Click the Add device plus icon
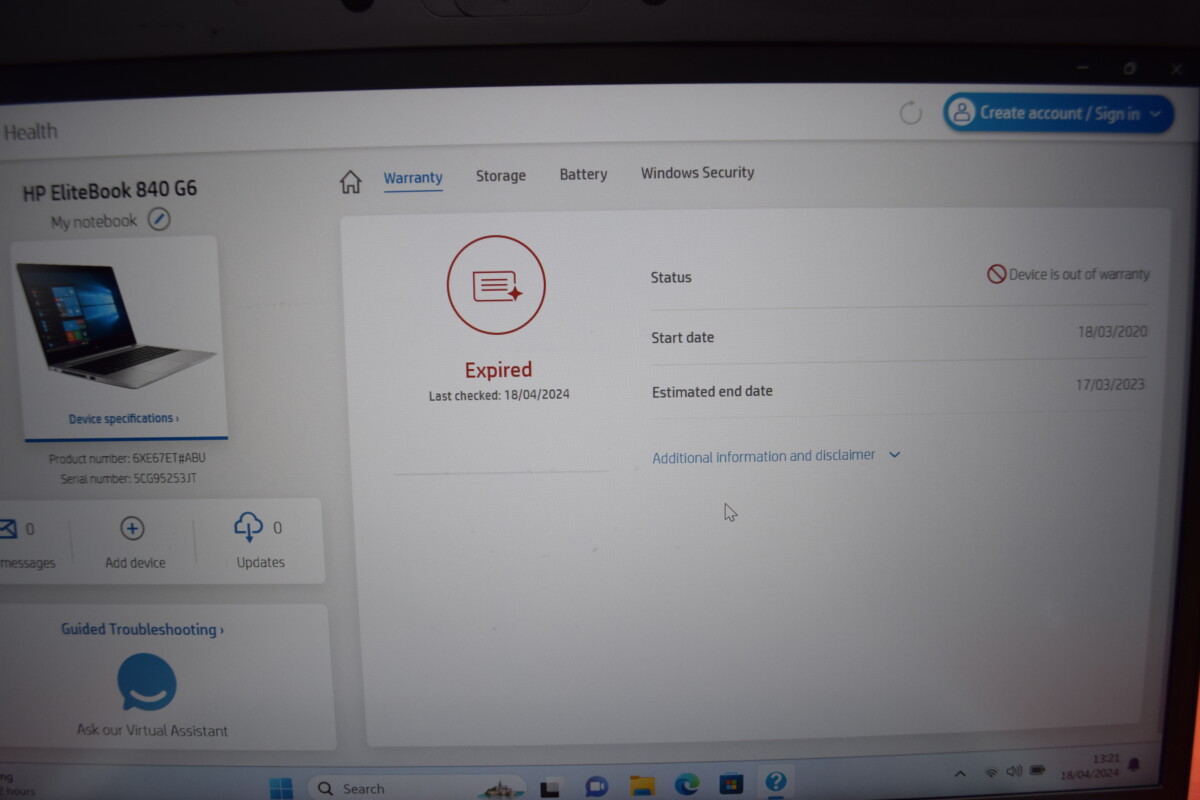1200x800 pixels. pos(132,528)
